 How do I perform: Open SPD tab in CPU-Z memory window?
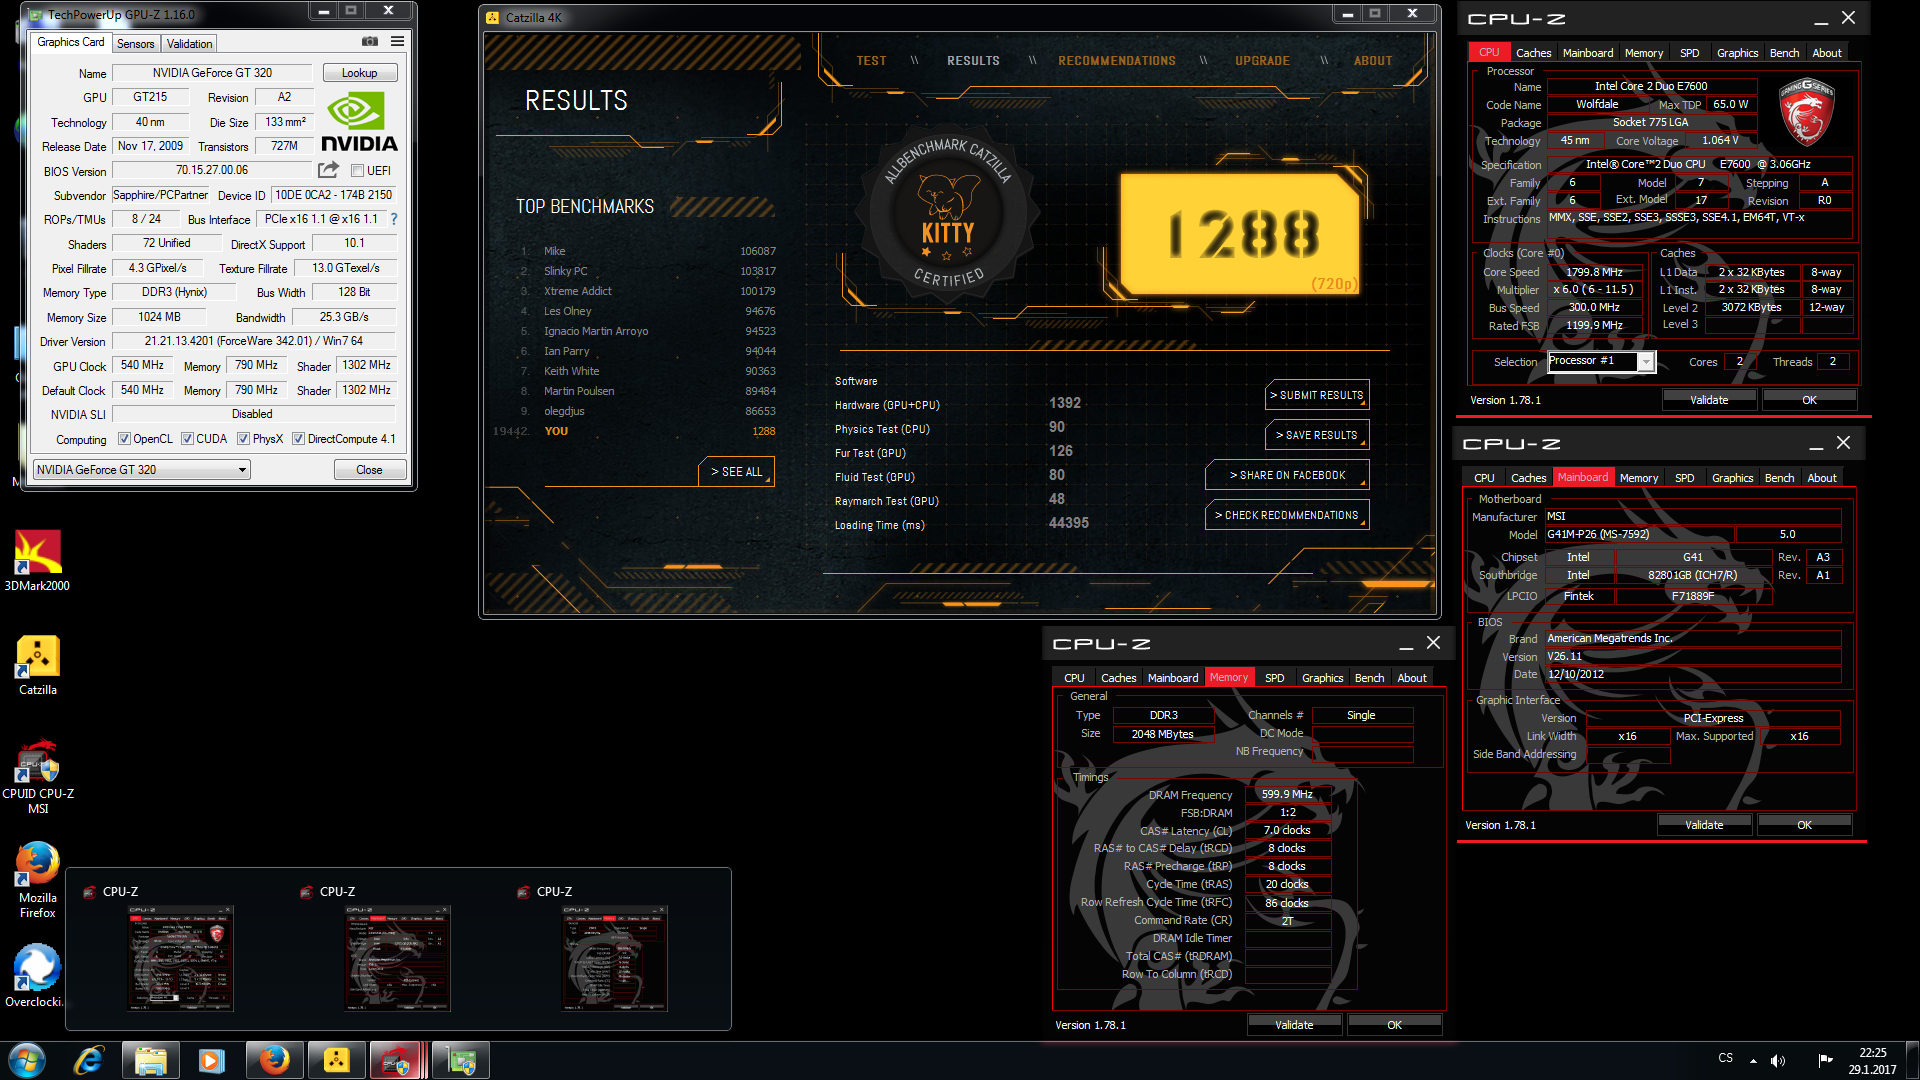(1274, 678)
